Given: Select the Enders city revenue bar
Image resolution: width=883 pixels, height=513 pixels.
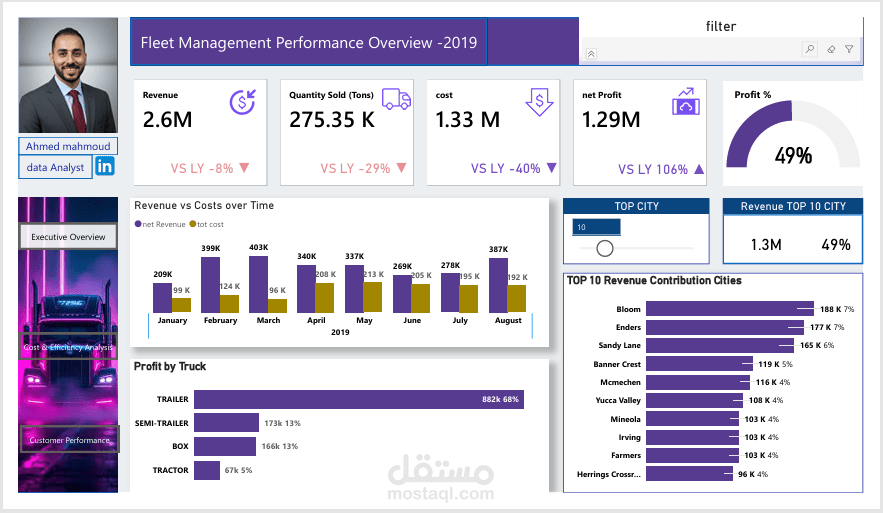Looking at the screenshot, I should 725,327.
